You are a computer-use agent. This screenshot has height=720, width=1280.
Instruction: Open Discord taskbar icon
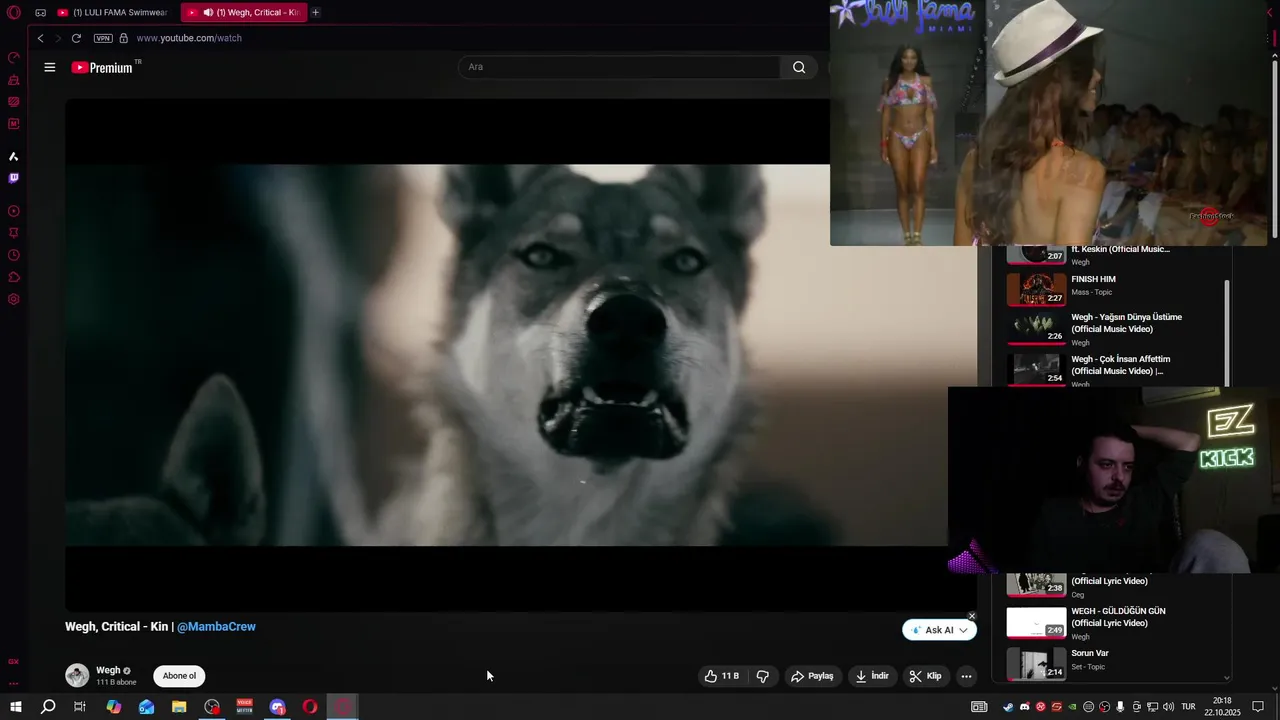[x=278, y=707]
